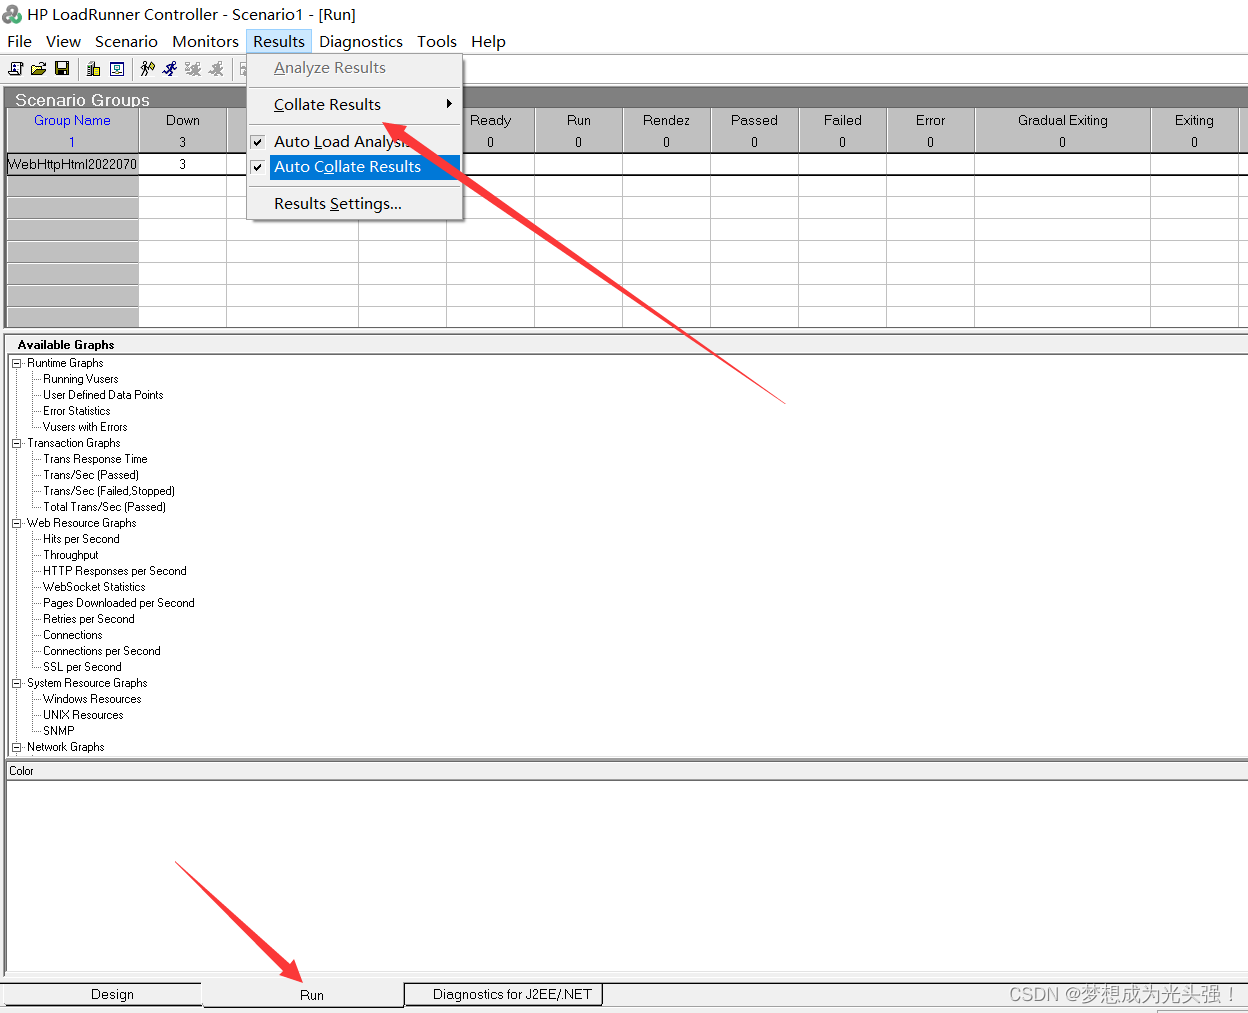Click the Down column header
This screenshot has height=1013, width=1248.
[183, 120]
